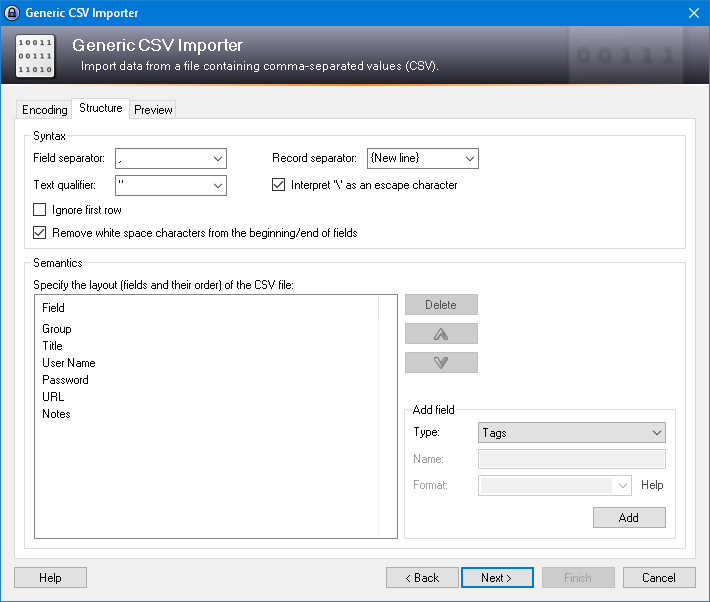710x602 pixels.
Task: Click the move field up arrow button
Action: coord(441,334)
